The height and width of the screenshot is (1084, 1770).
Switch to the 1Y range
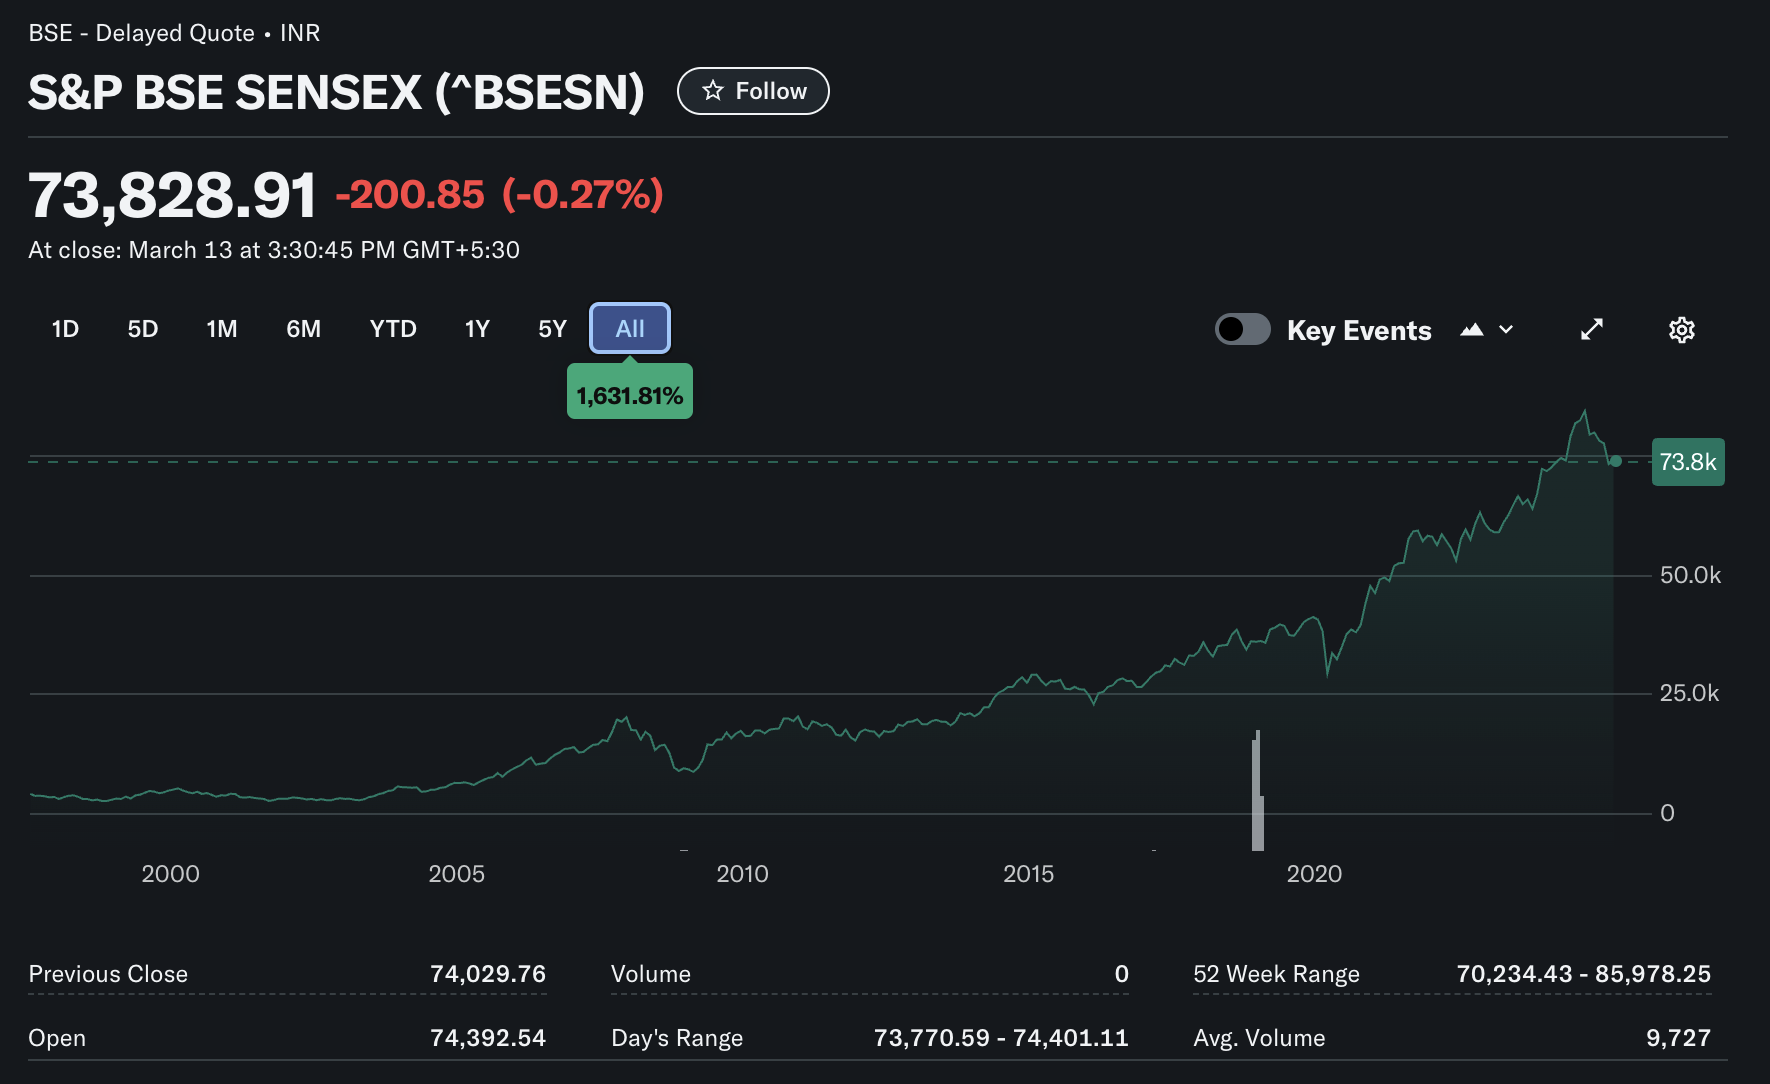[x=477, y=329]
